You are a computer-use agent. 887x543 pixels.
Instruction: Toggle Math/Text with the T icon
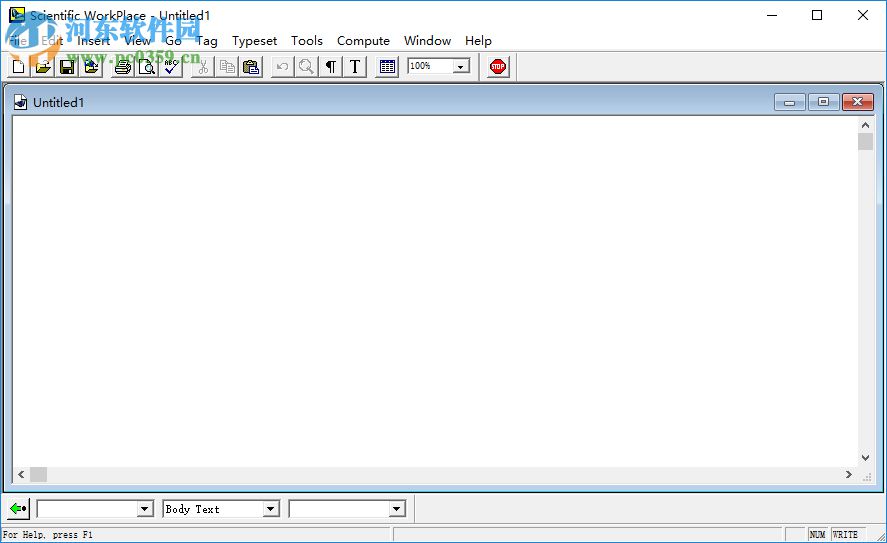[355, 67]
